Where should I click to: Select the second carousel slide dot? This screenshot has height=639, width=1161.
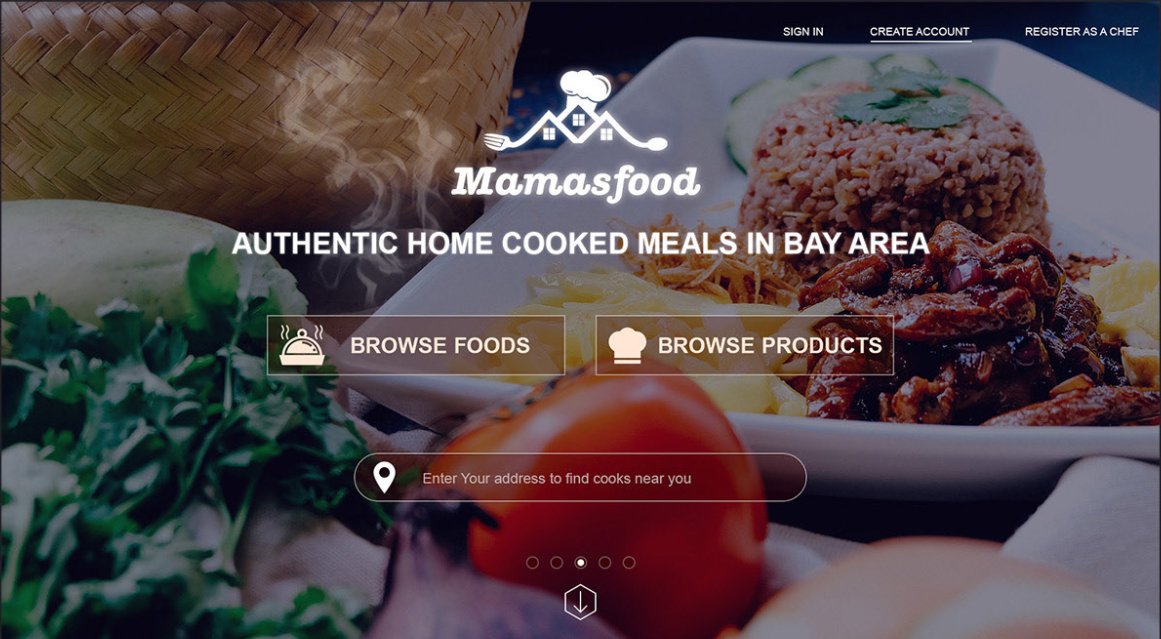(556, 563)
